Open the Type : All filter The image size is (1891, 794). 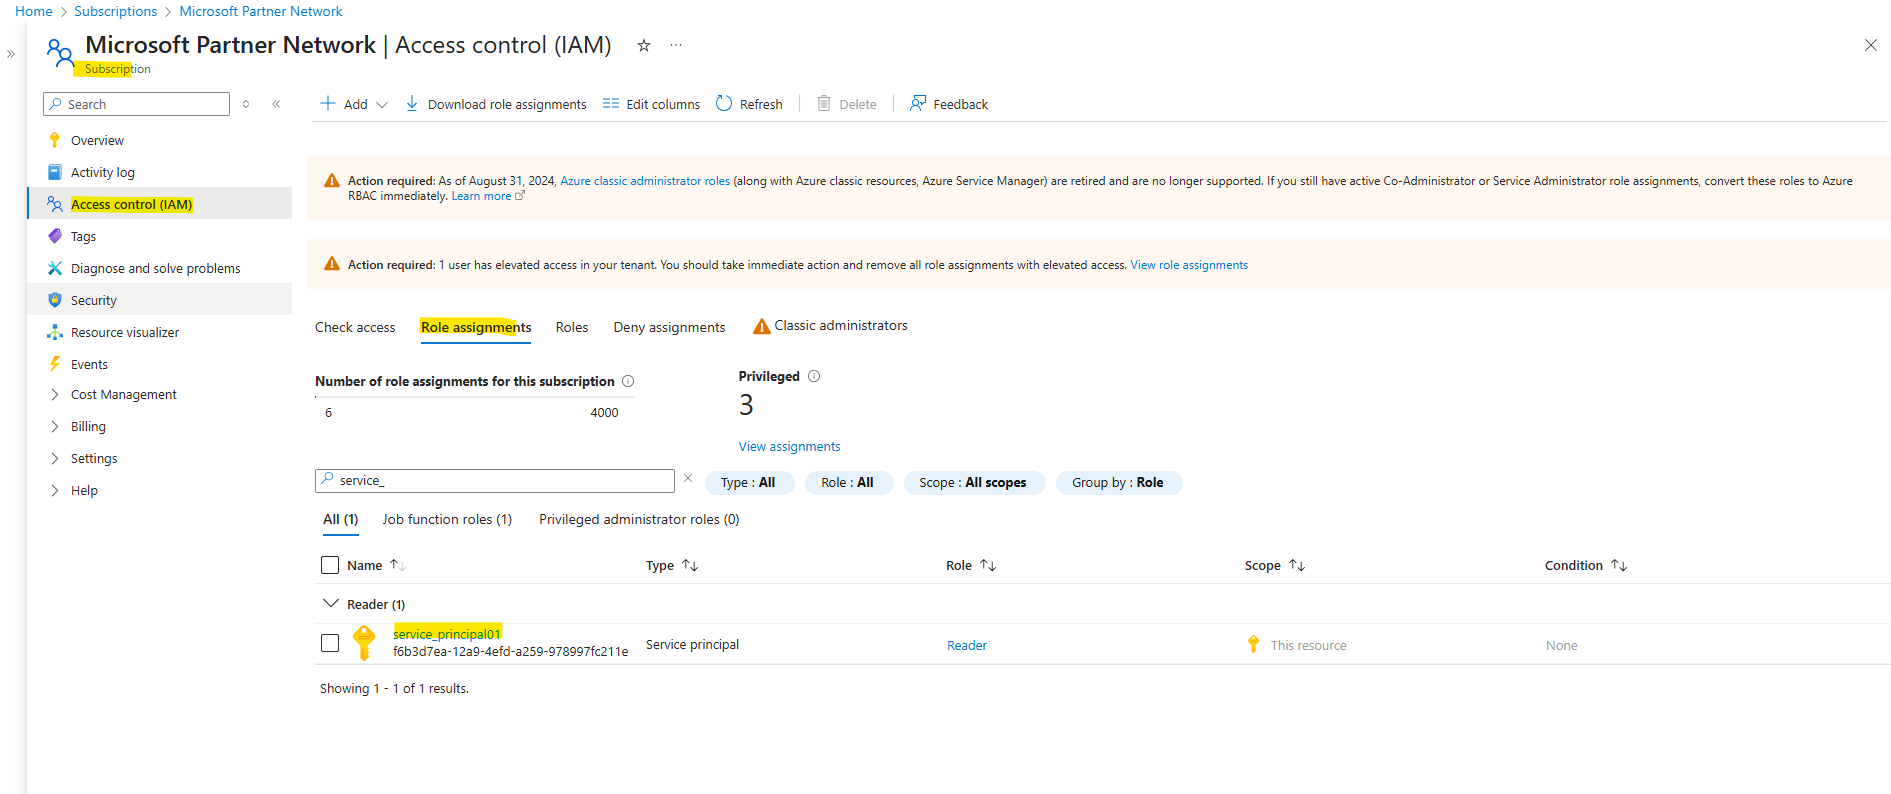[749, 482]
